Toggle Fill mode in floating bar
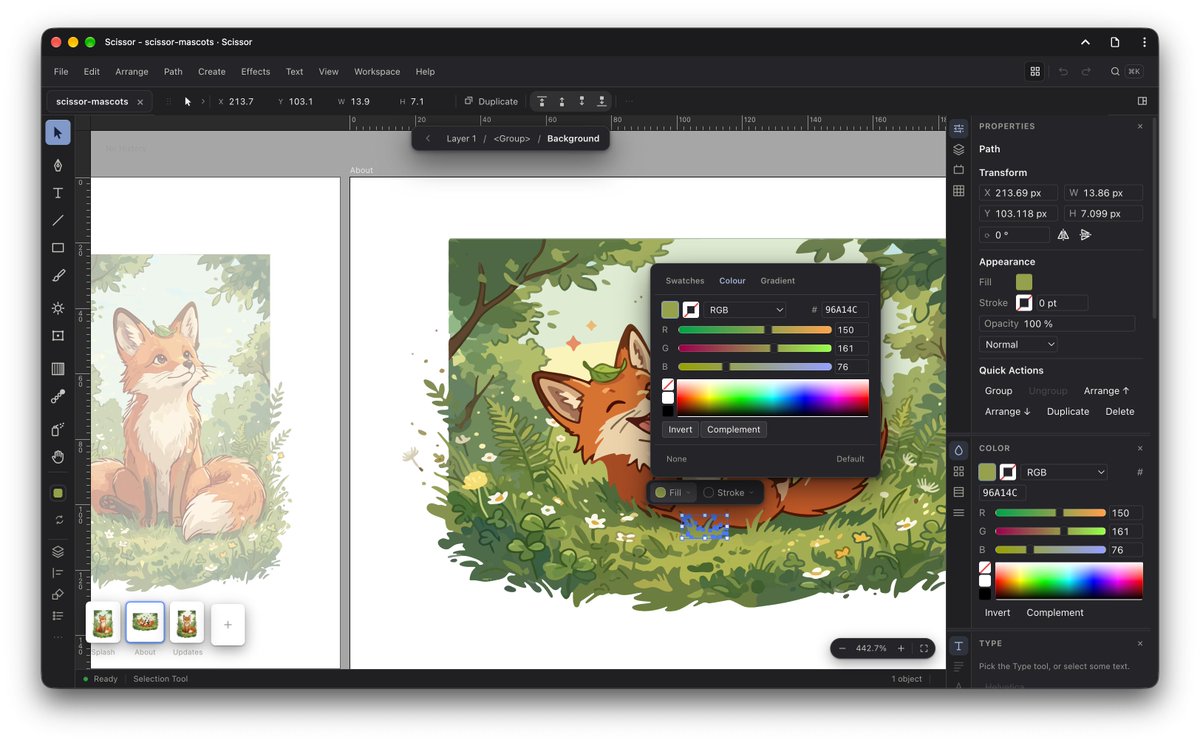The image size is (1200, 743). click(x=673, y=493)
